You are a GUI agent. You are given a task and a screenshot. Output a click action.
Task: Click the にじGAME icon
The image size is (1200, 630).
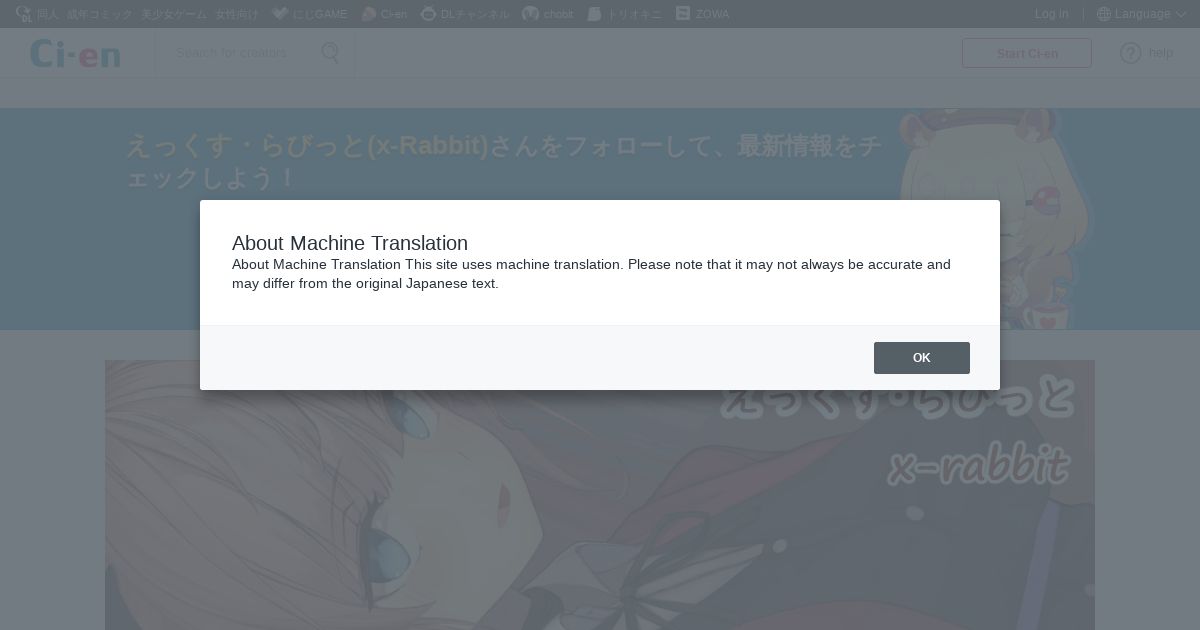(x=280, y=14)
